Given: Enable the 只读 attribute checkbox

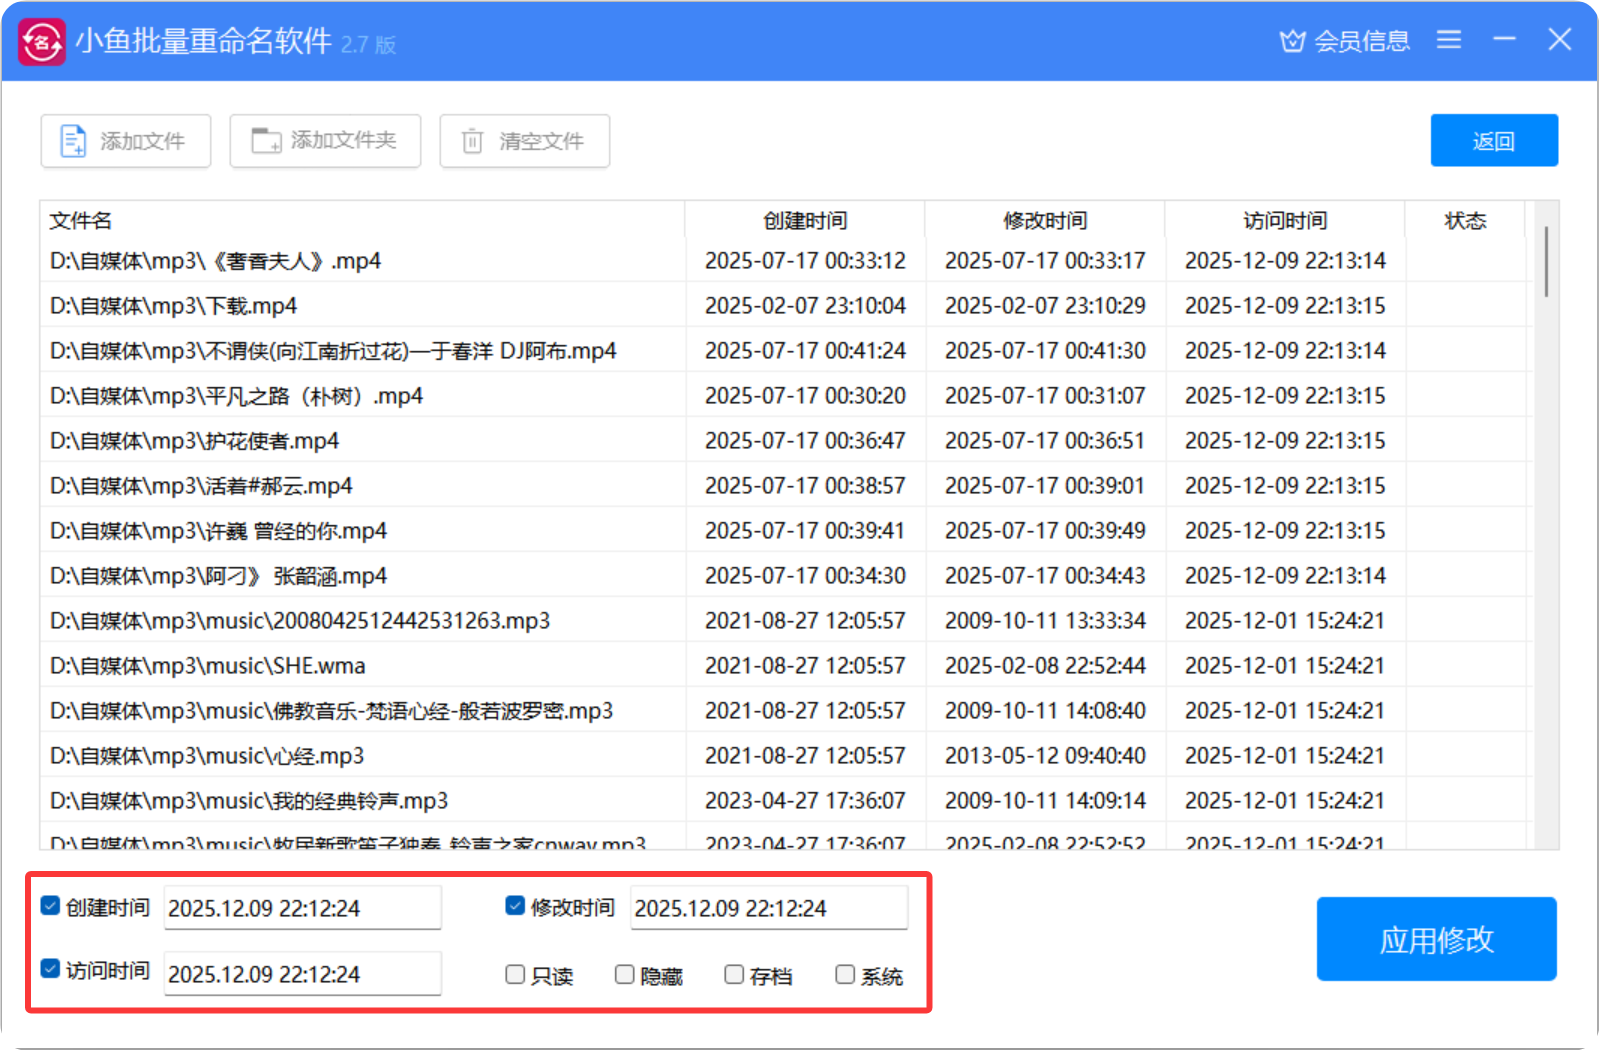Looking at the screenshot, I should (x=515, y=974).
